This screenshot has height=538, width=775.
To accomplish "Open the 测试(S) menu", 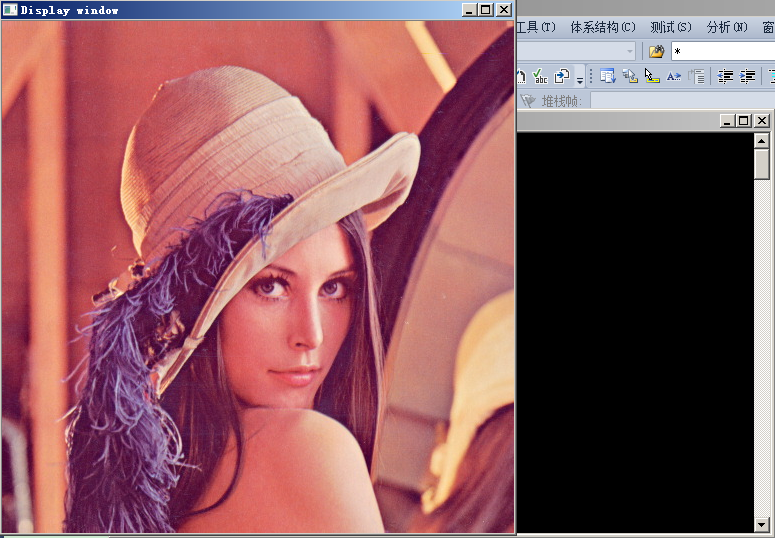I will click(671, 27).
